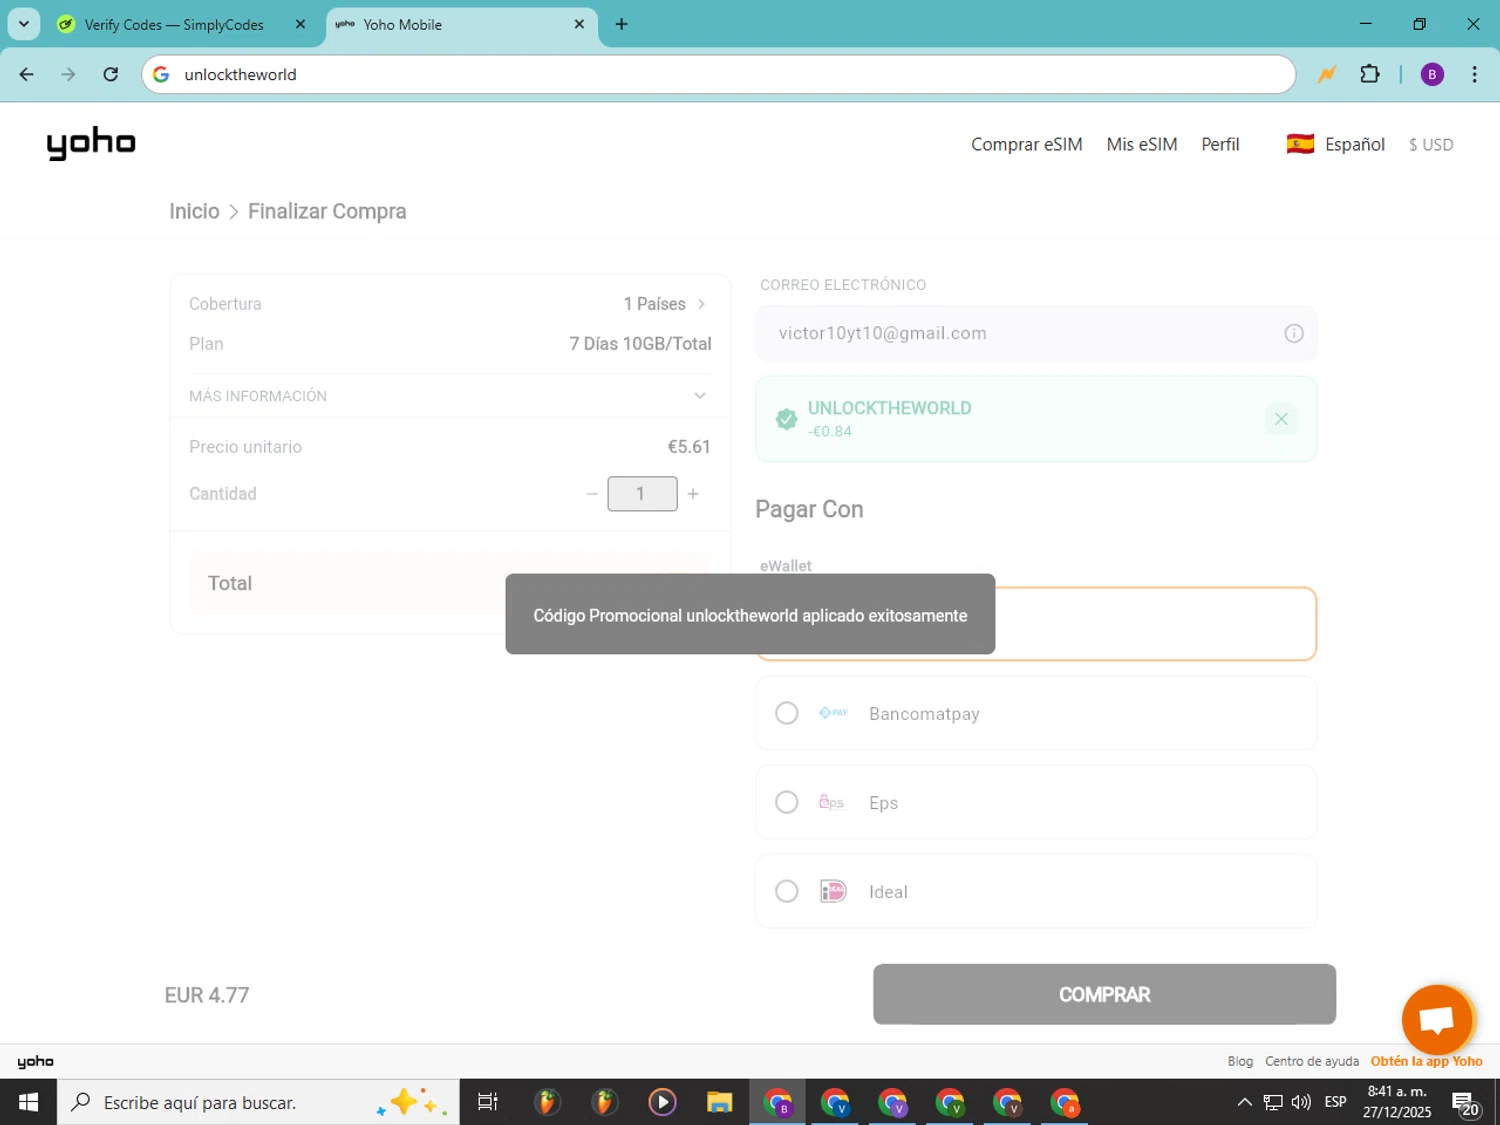The width and height of the screenshot is (1500, 1125).
Task: Click the 7 Días 10GB/Total plan text
Action: (640, 344)
